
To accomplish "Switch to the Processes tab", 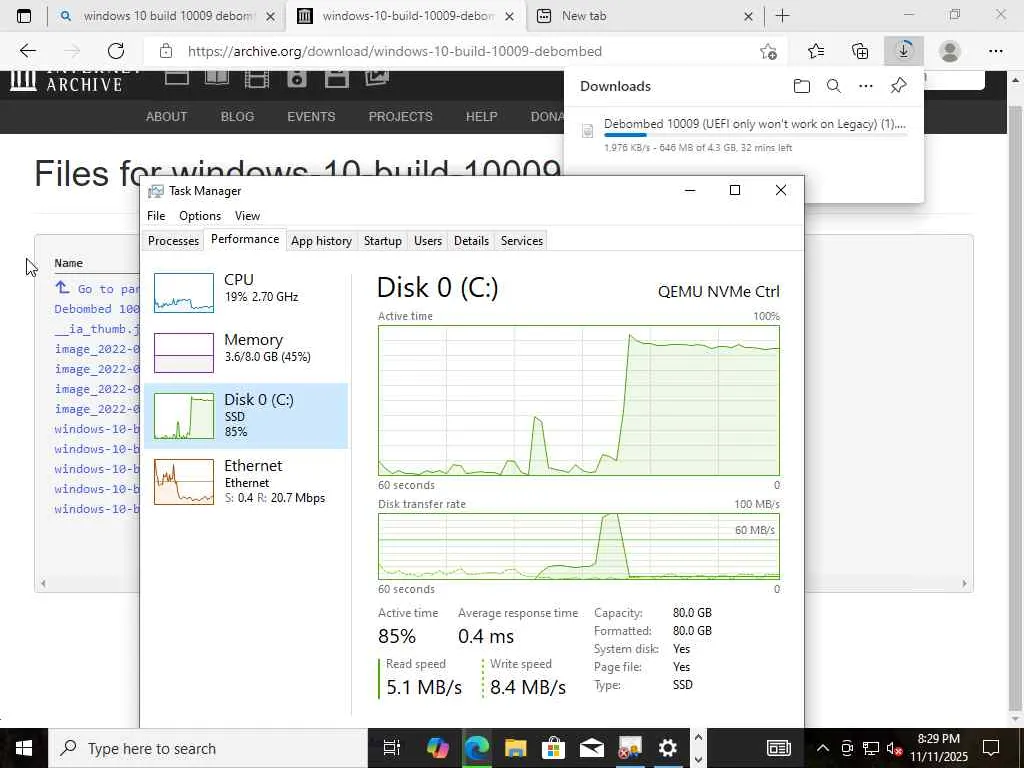I will pos(173,241).
